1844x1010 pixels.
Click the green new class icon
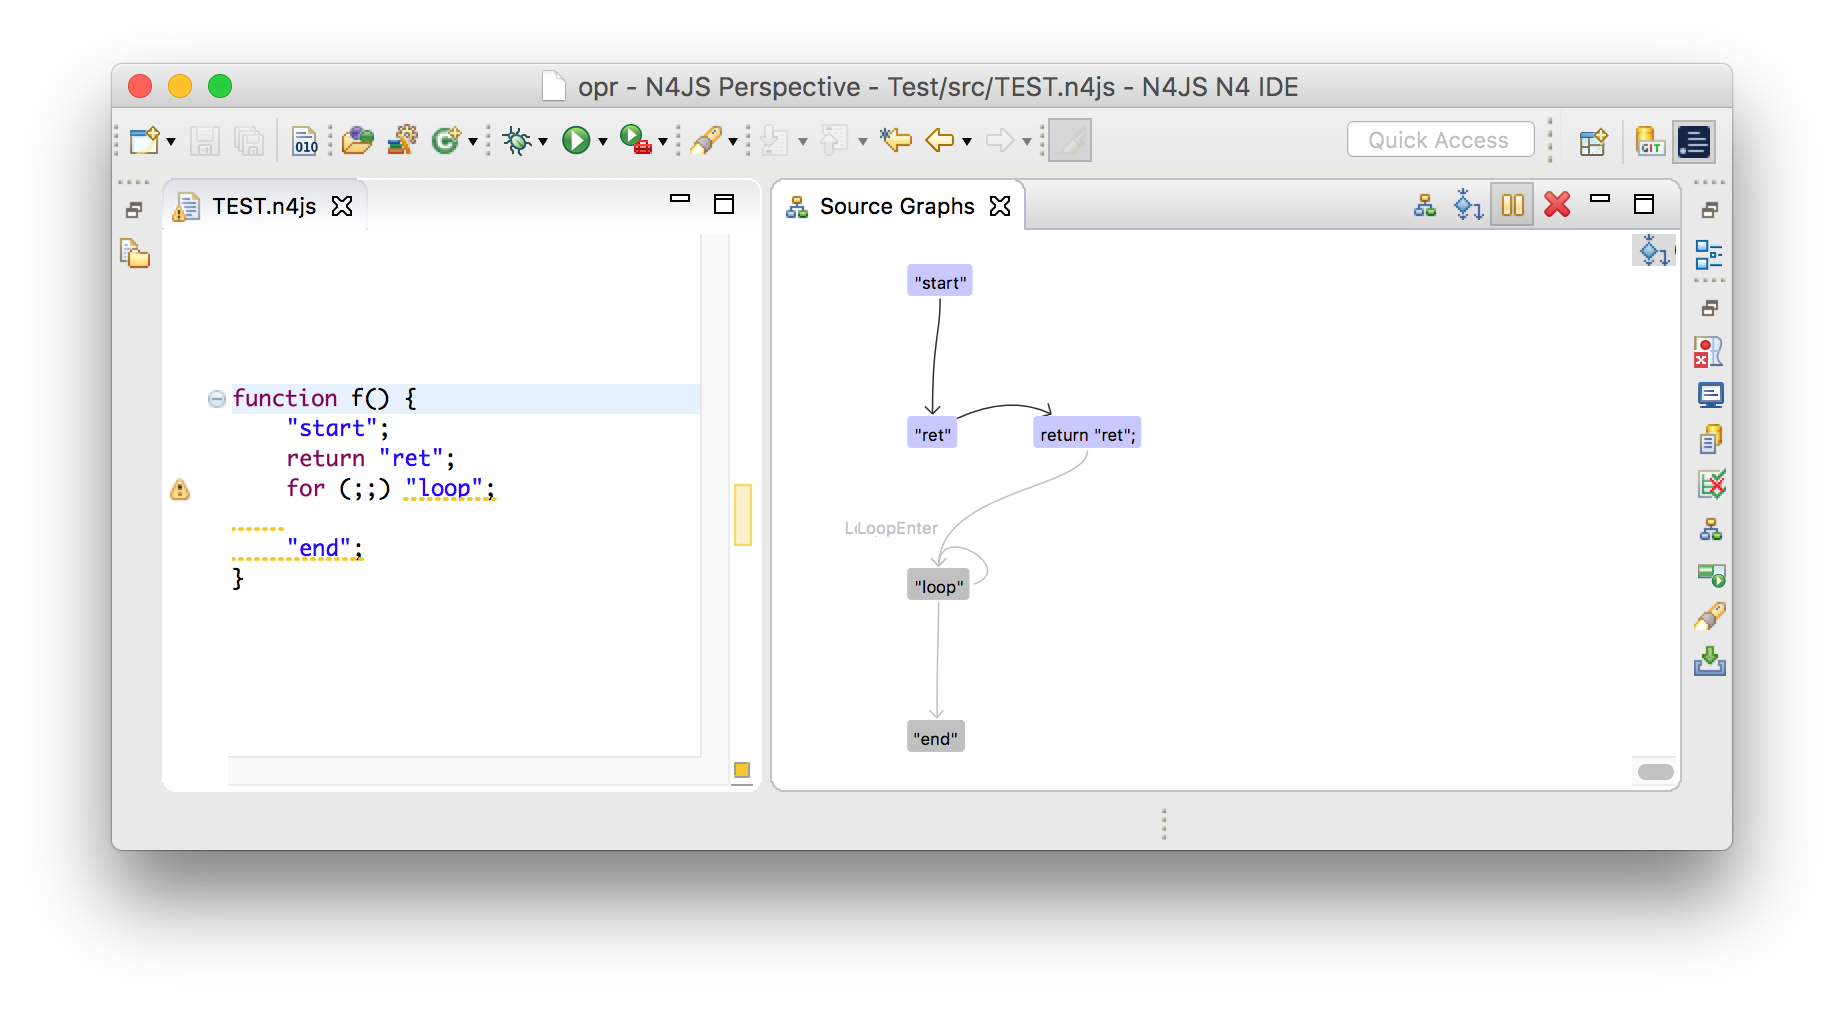[x=445, y=141]
